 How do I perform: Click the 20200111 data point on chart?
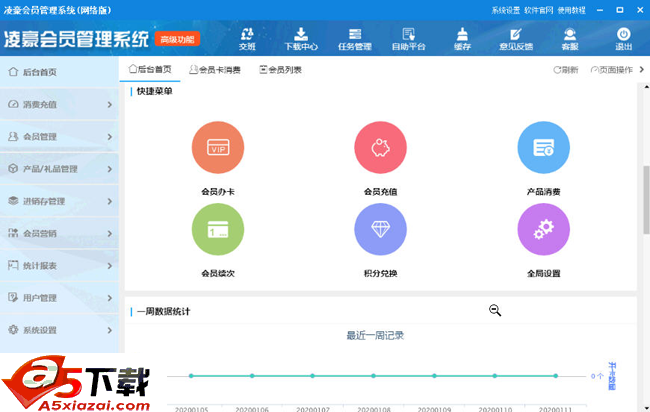(x=555, y=376)
